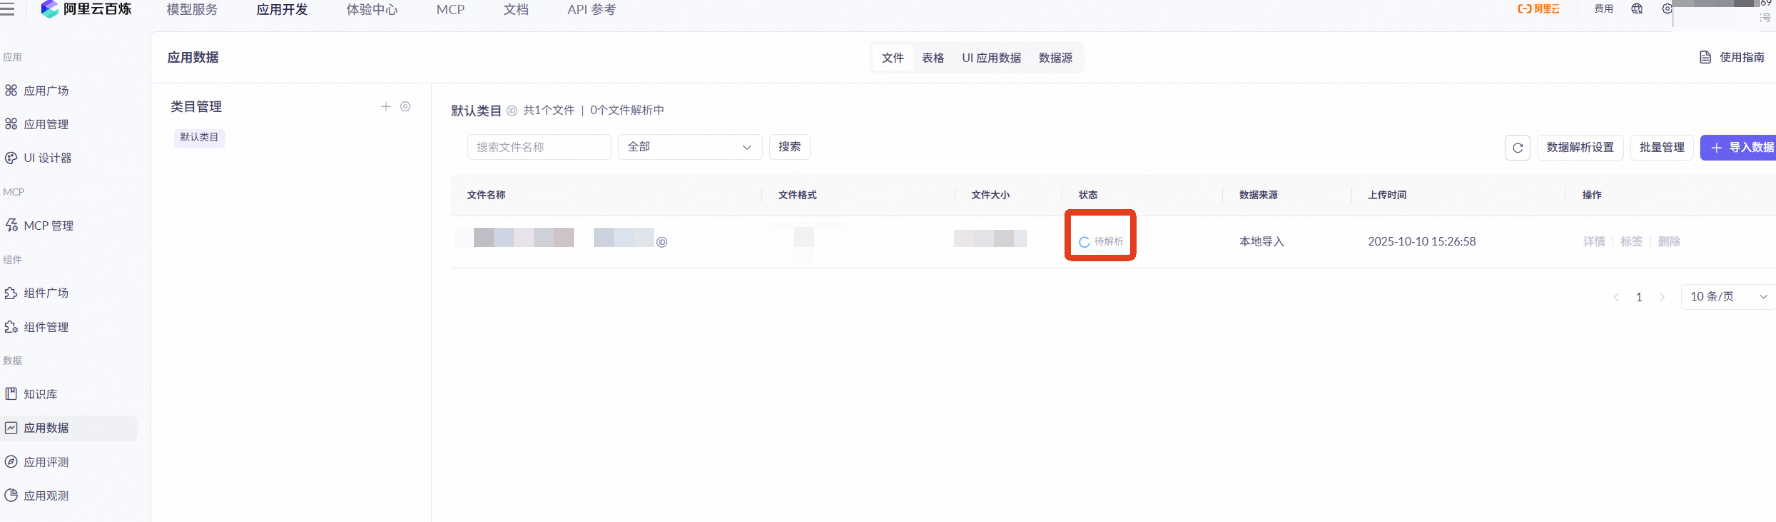Screen dimensions: 1776x522
Task: Select the 默认类目 category tag
Action: [x=199, y=137]
